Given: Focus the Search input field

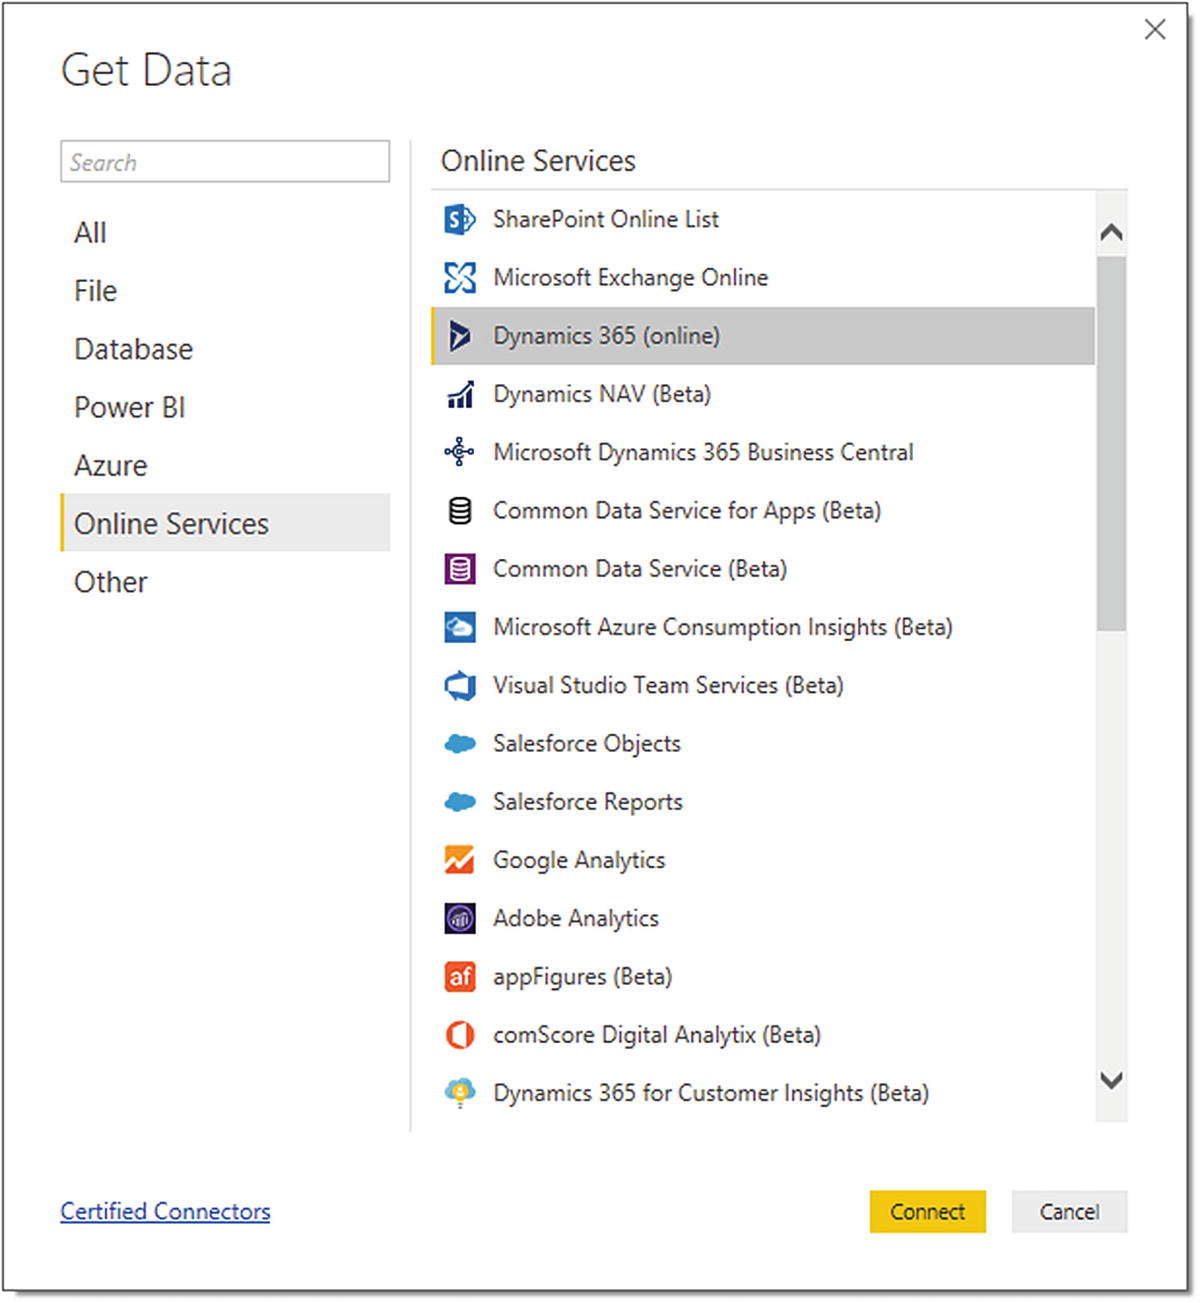Looking at the screenshot, I should click(225, 161).
